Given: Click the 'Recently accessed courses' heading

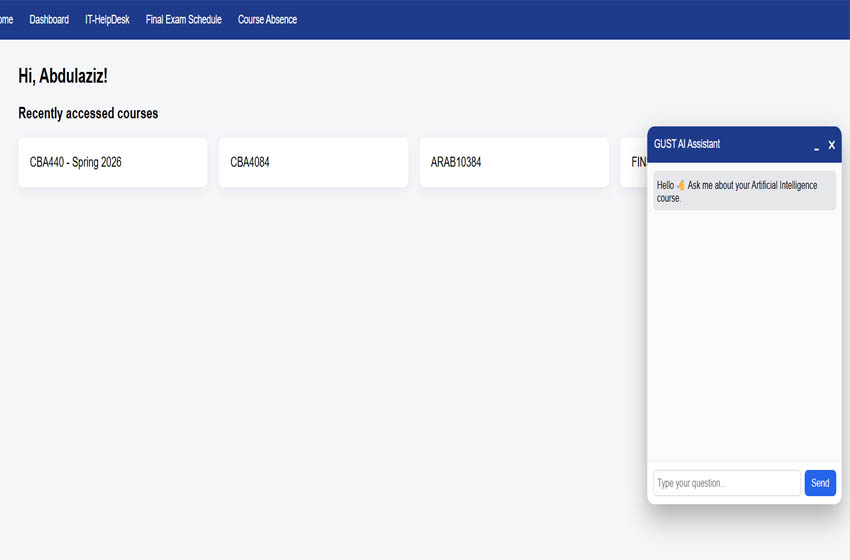Looking at the screenshot, I should point(88,113).
